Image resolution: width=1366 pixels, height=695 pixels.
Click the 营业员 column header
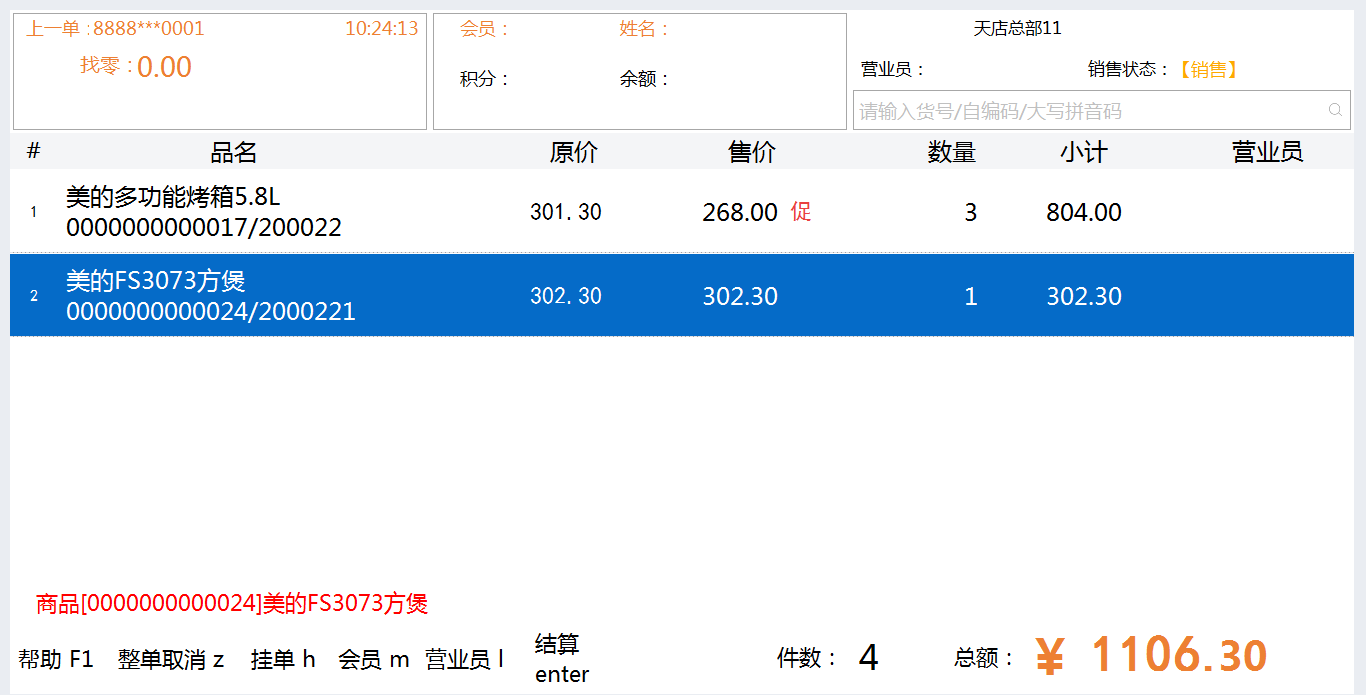1268,152
